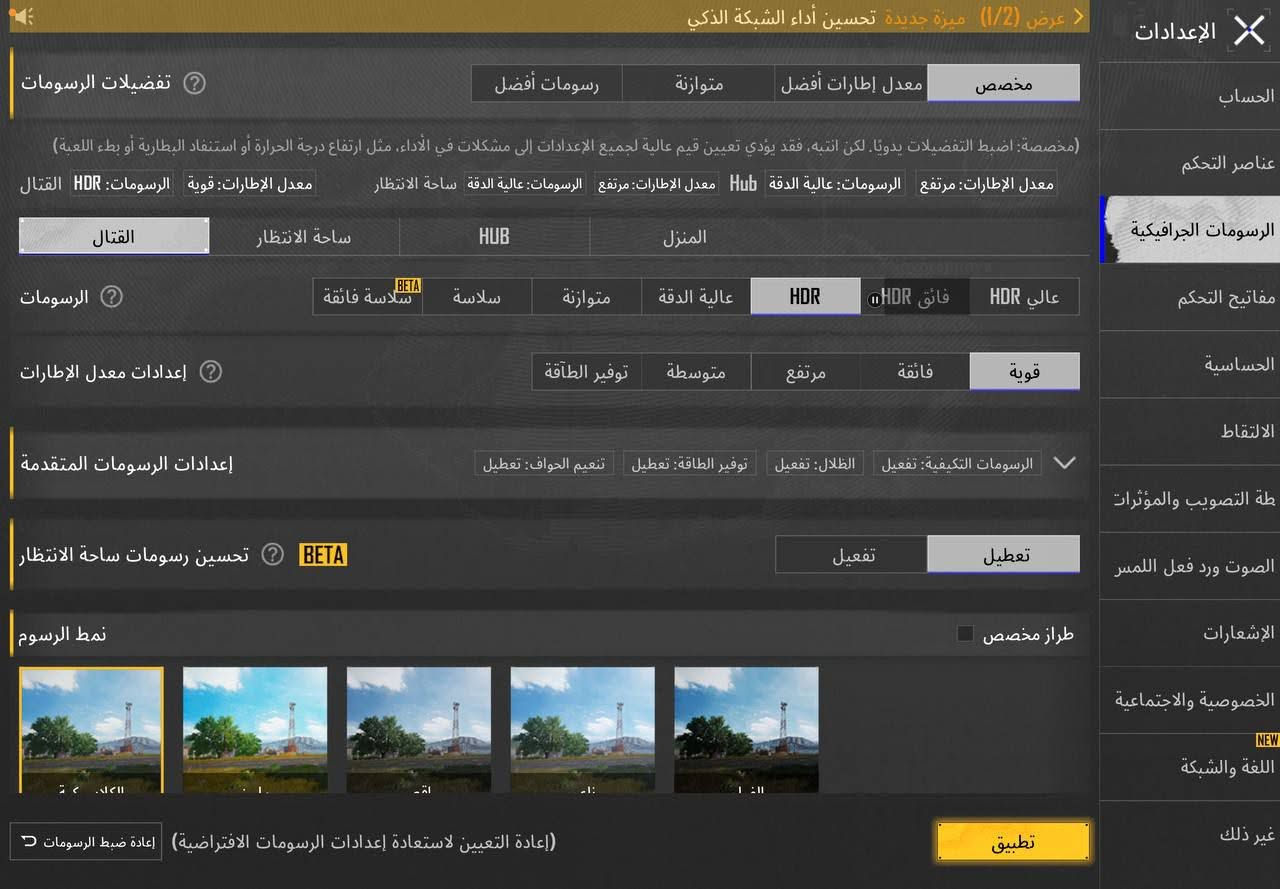Click the banner text تحسين أداء الشبكة الذكي
Viewport: 1280px width, 889px height.
pyautogui.click(x=782, y=17)
